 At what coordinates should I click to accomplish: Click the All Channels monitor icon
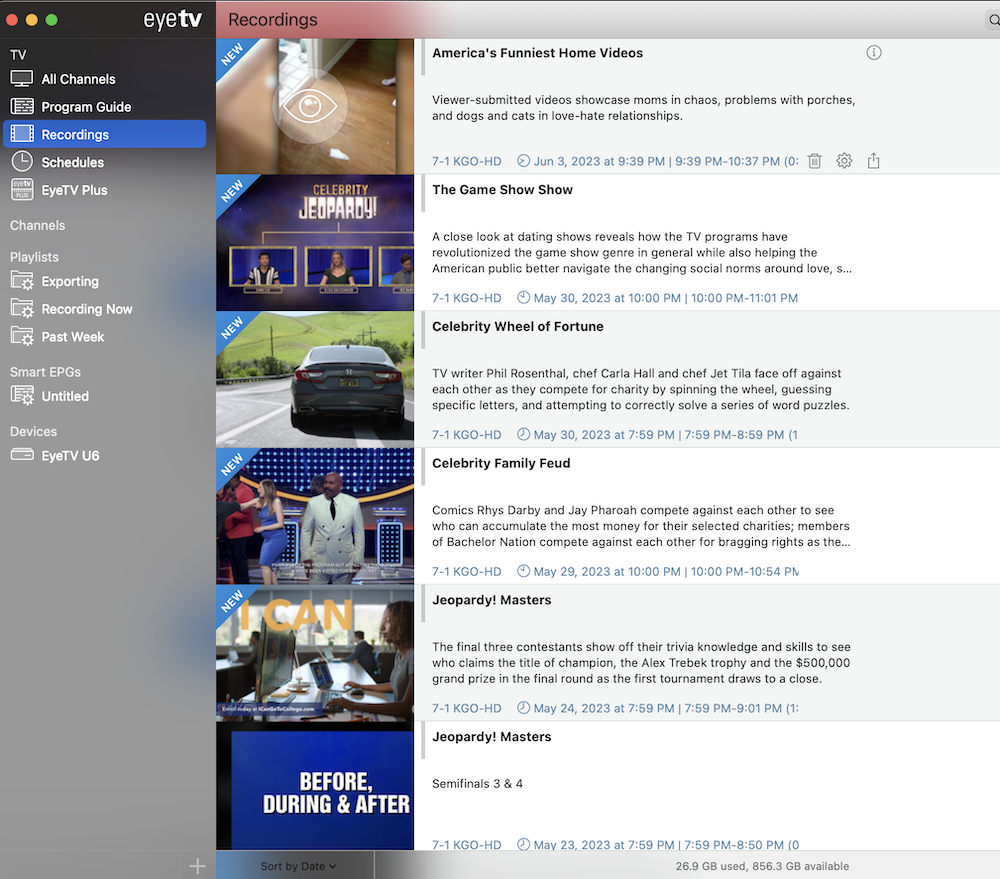(x=22, y=79)
